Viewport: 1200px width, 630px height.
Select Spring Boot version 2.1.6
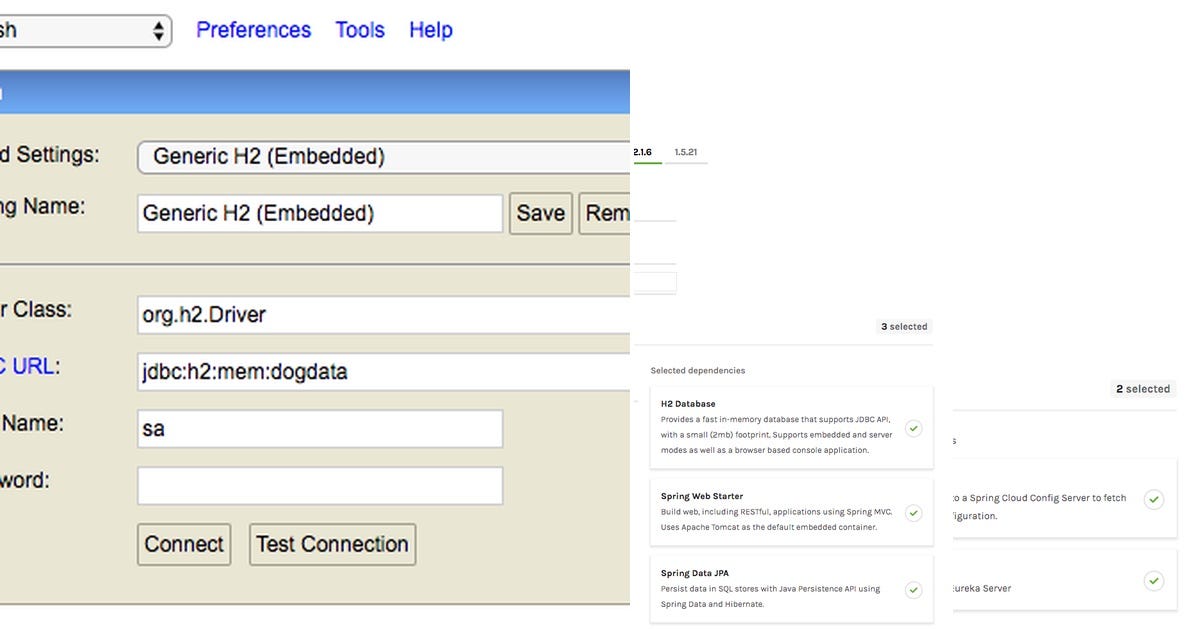(643, 152)
